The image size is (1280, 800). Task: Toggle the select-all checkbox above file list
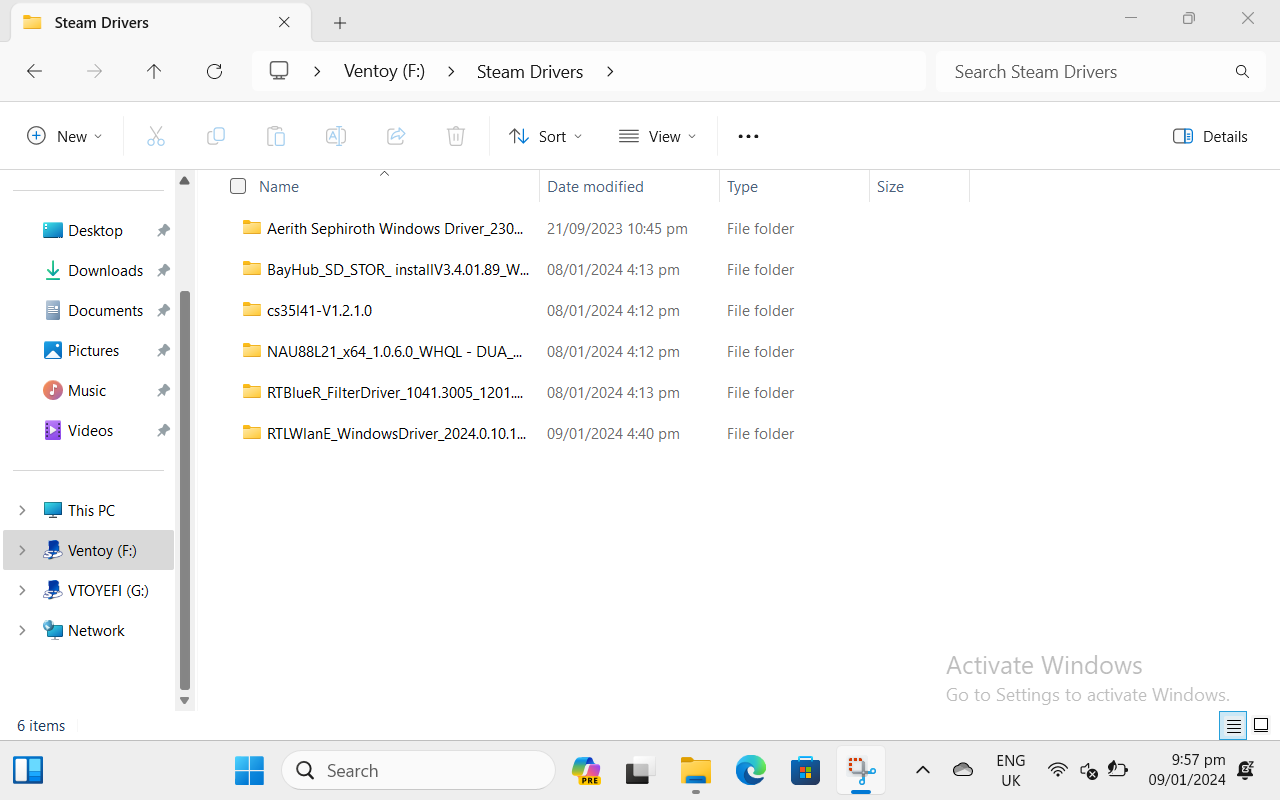[238, 186]
